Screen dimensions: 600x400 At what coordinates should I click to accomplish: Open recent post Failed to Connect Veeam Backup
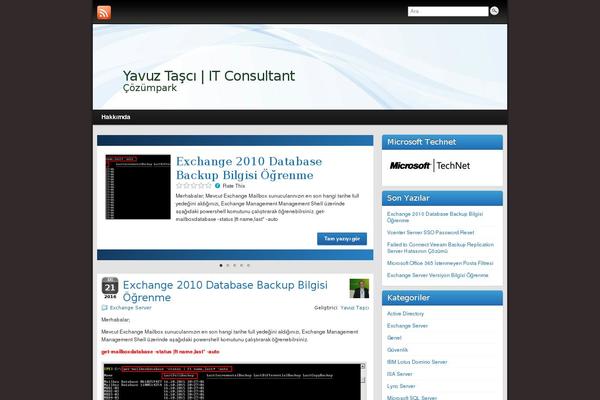pos(440,248)
